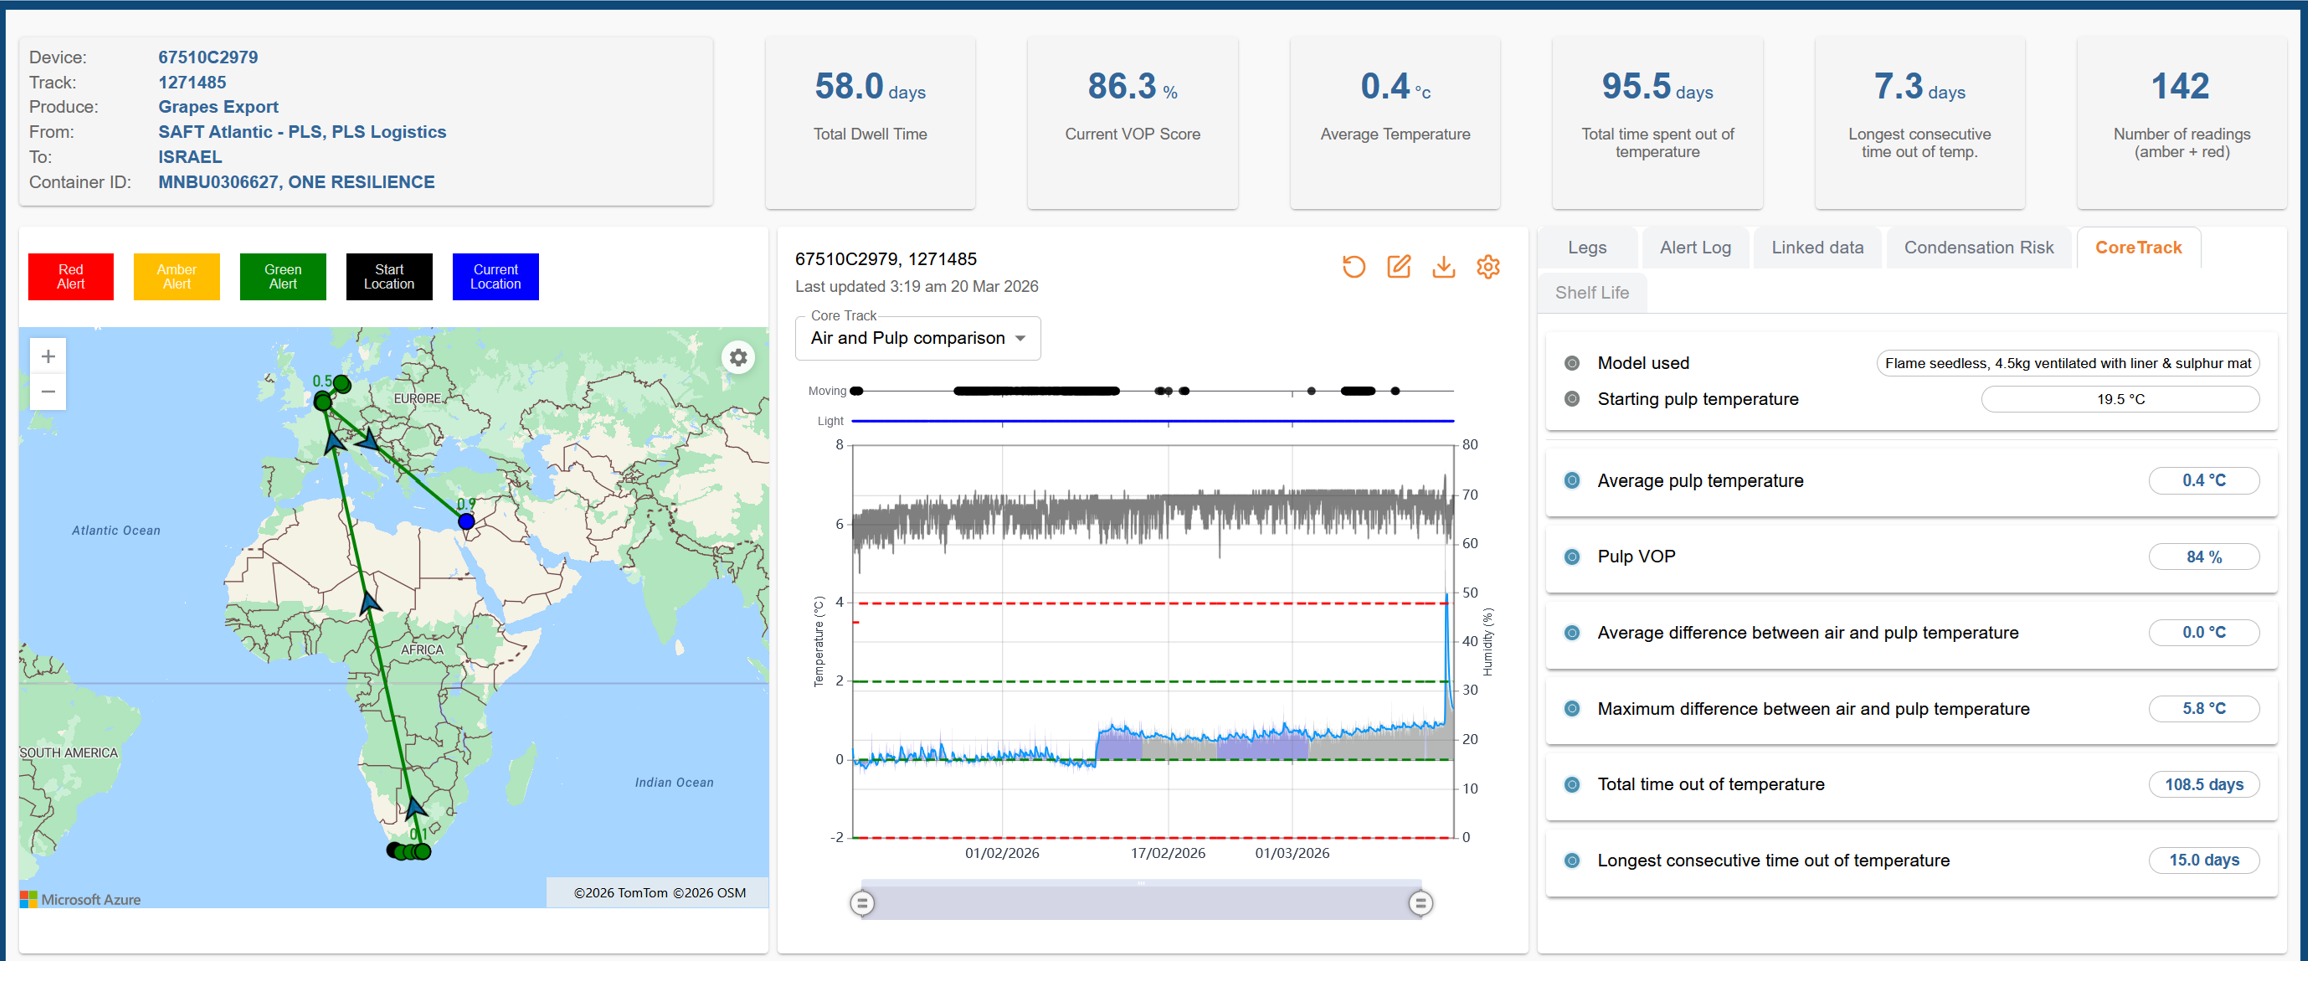Open the Core Track comparison dropdown
The image size is (2312, 988).
point(918,338)
